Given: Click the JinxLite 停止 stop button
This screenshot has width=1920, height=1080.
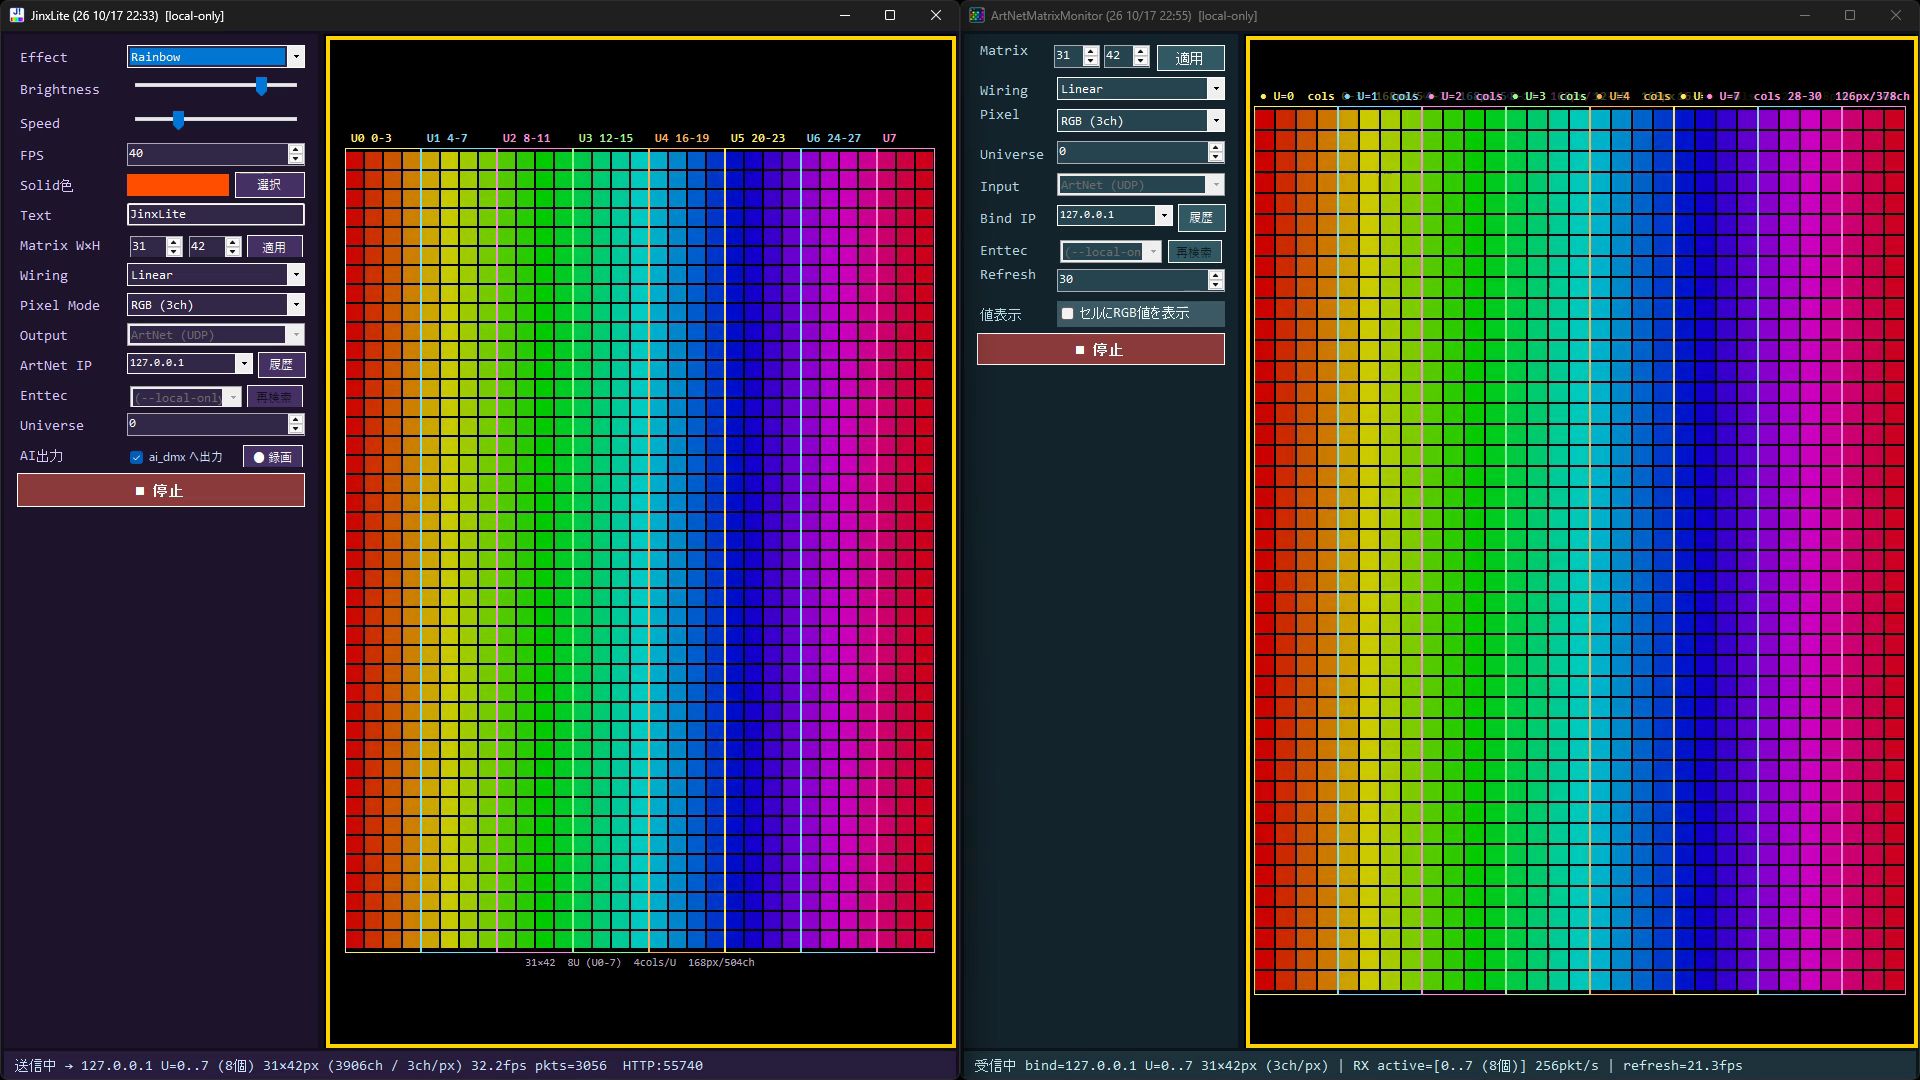Looking at the screenshot, I should click(161, 490).
